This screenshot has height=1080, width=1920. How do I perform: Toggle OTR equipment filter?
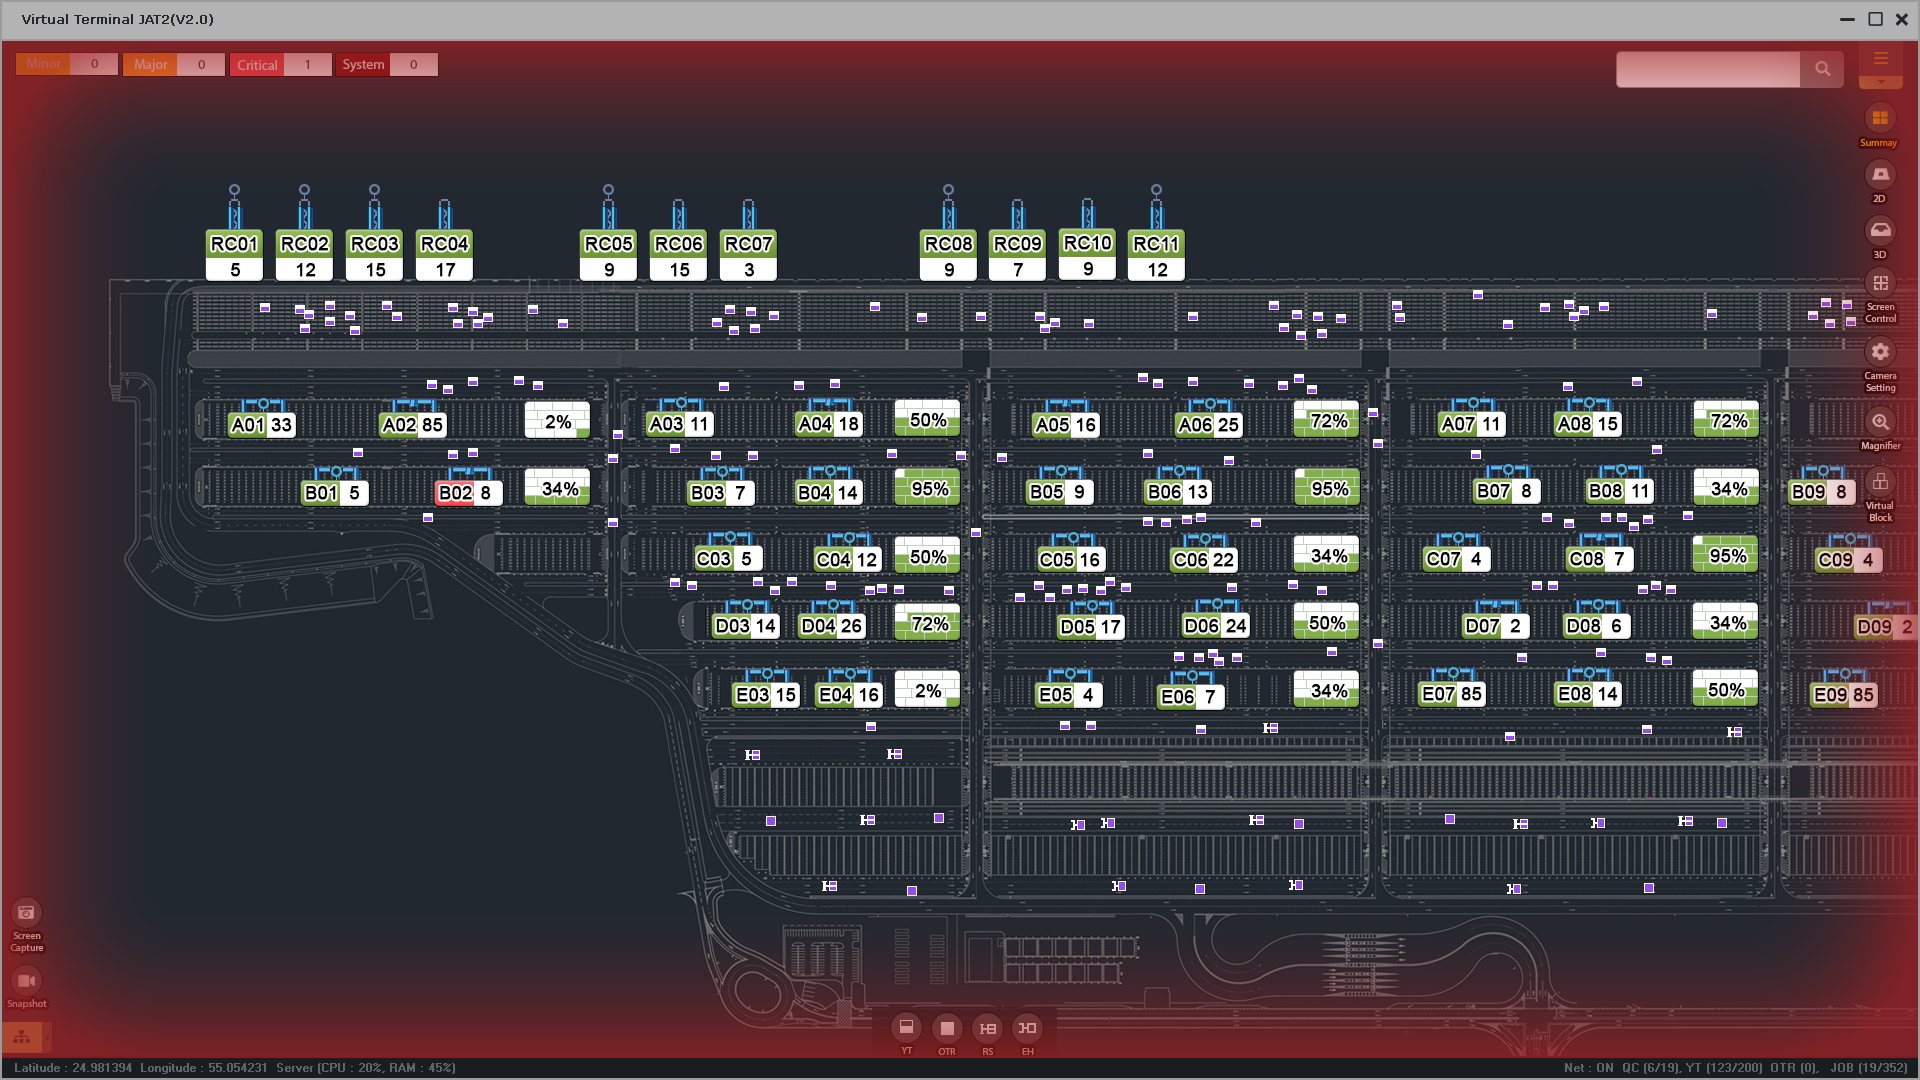[947, 1028]
